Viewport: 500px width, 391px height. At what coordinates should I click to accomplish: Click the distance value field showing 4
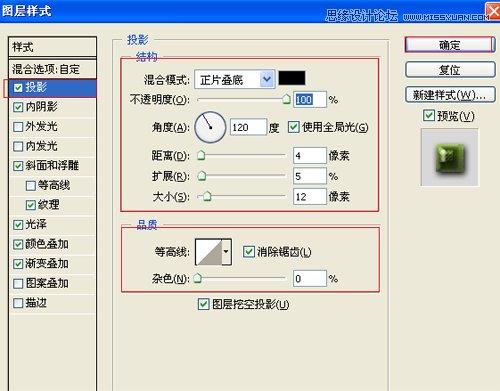click(x=310, y=155)
